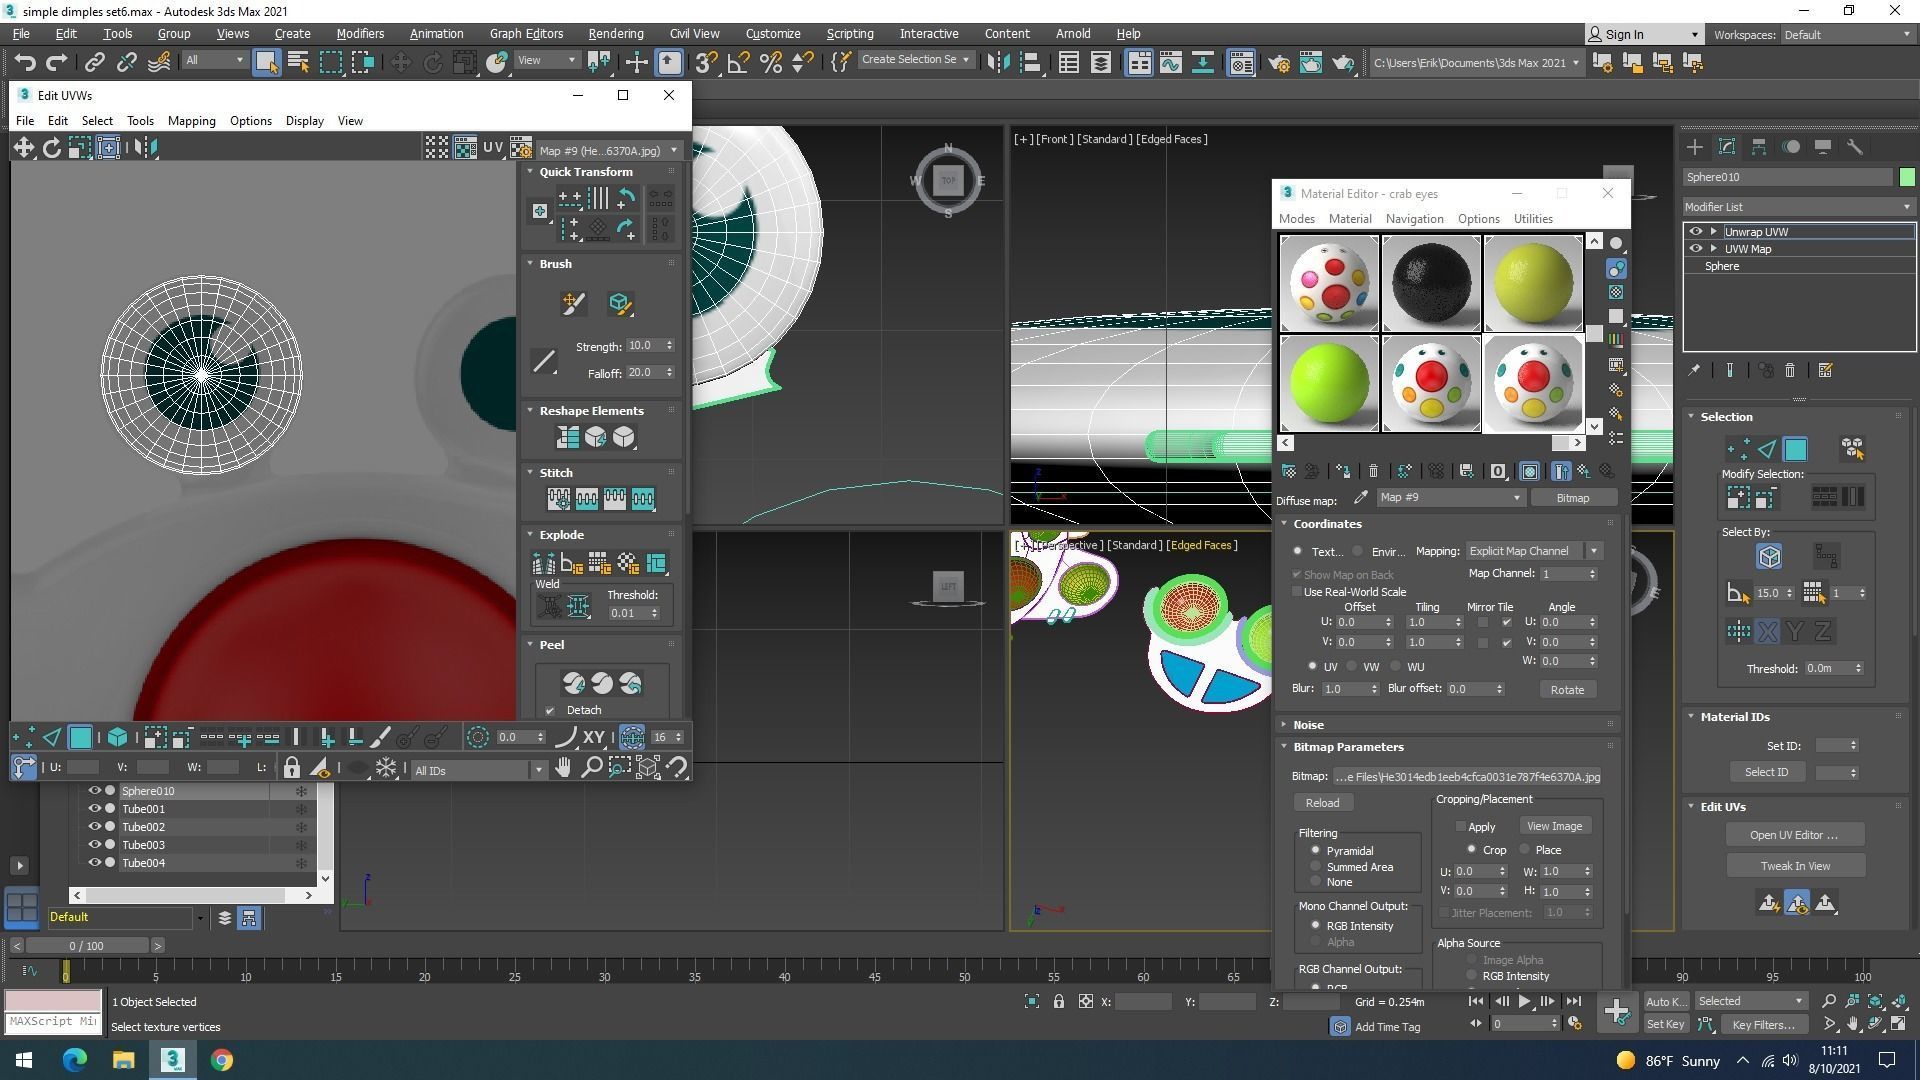Click the green object color swatch beside Sphere010
Screen dimensions: 1920x1080
pos(1906,177)
